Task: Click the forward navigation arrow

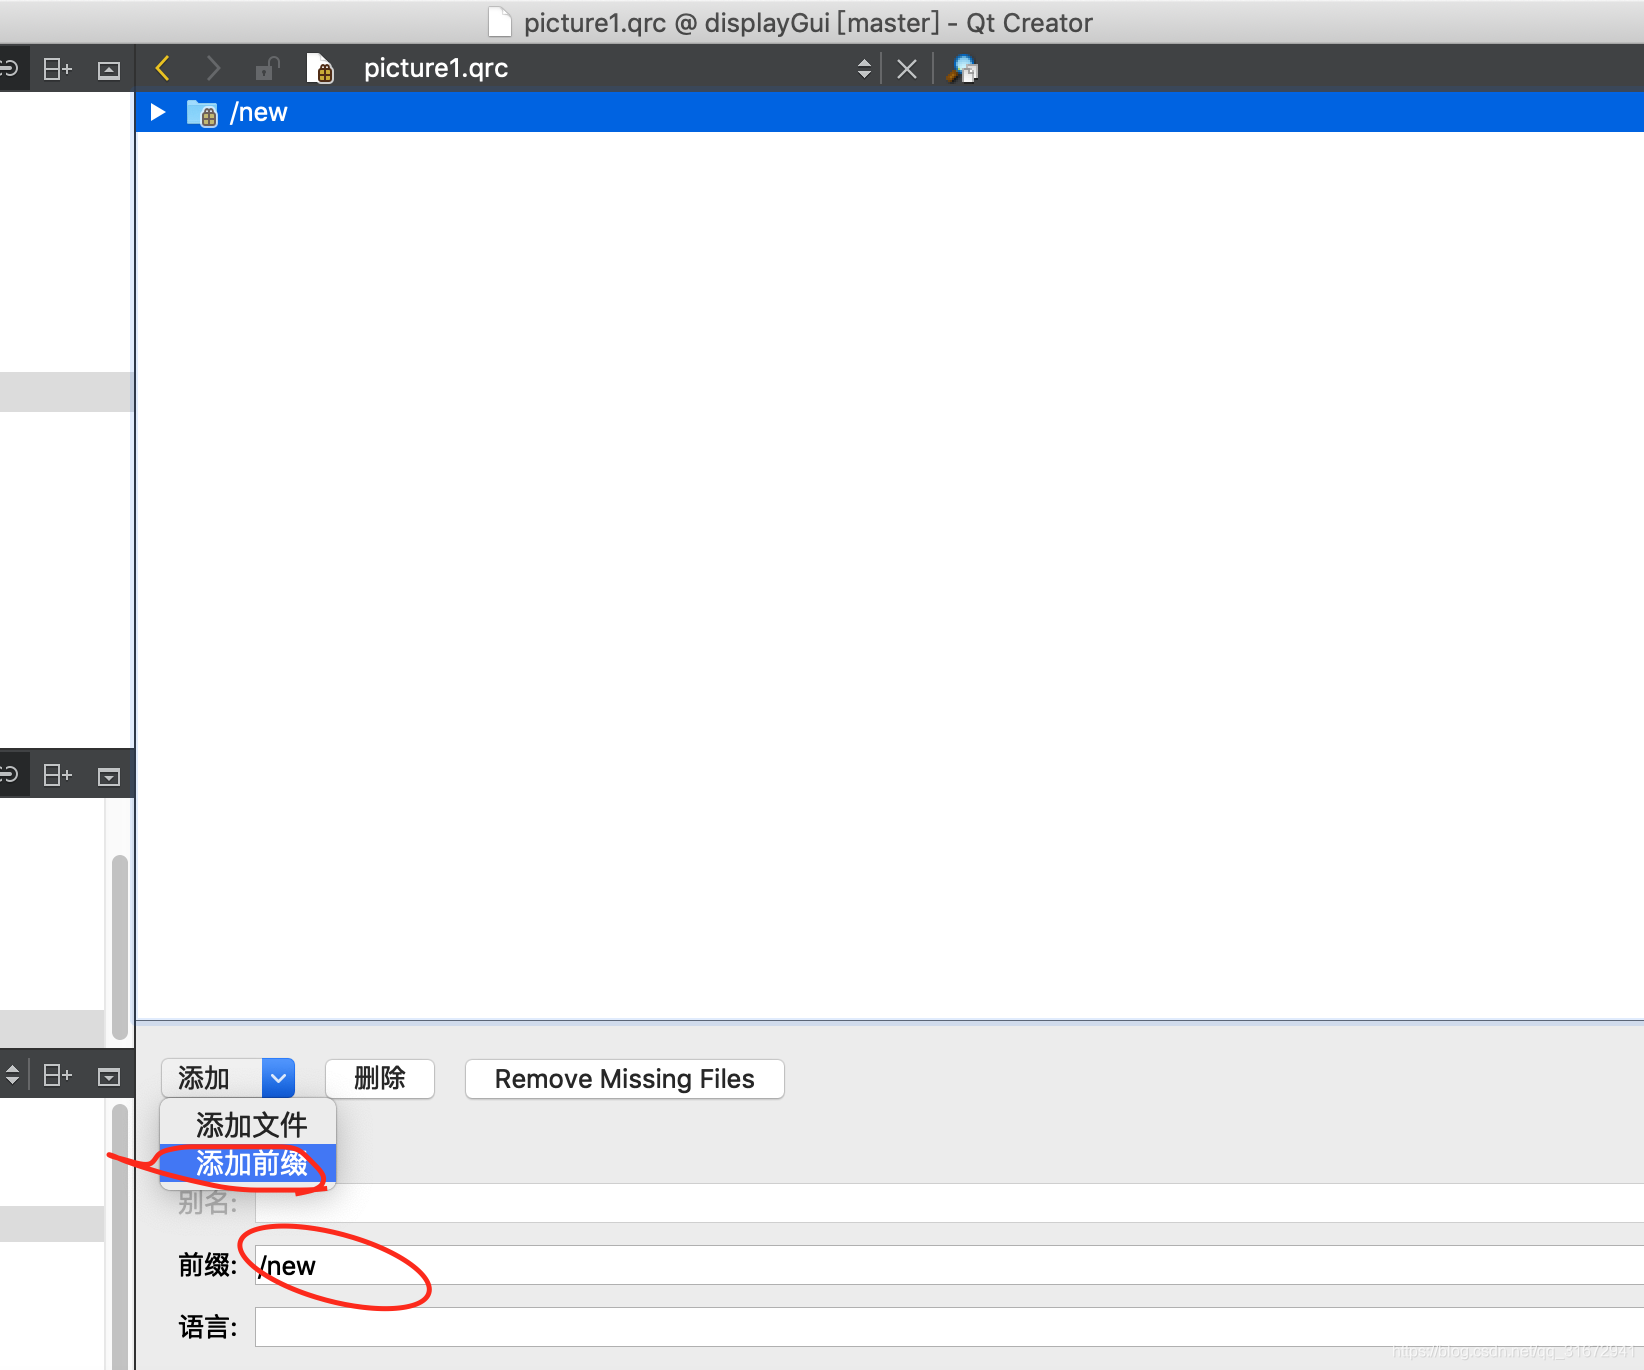Action: 213,68
